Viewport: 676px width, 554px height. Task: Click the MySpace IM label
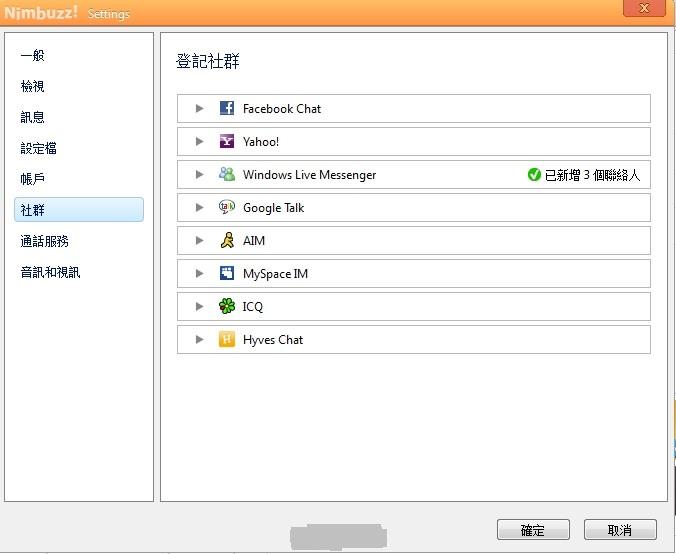[275, 274]
